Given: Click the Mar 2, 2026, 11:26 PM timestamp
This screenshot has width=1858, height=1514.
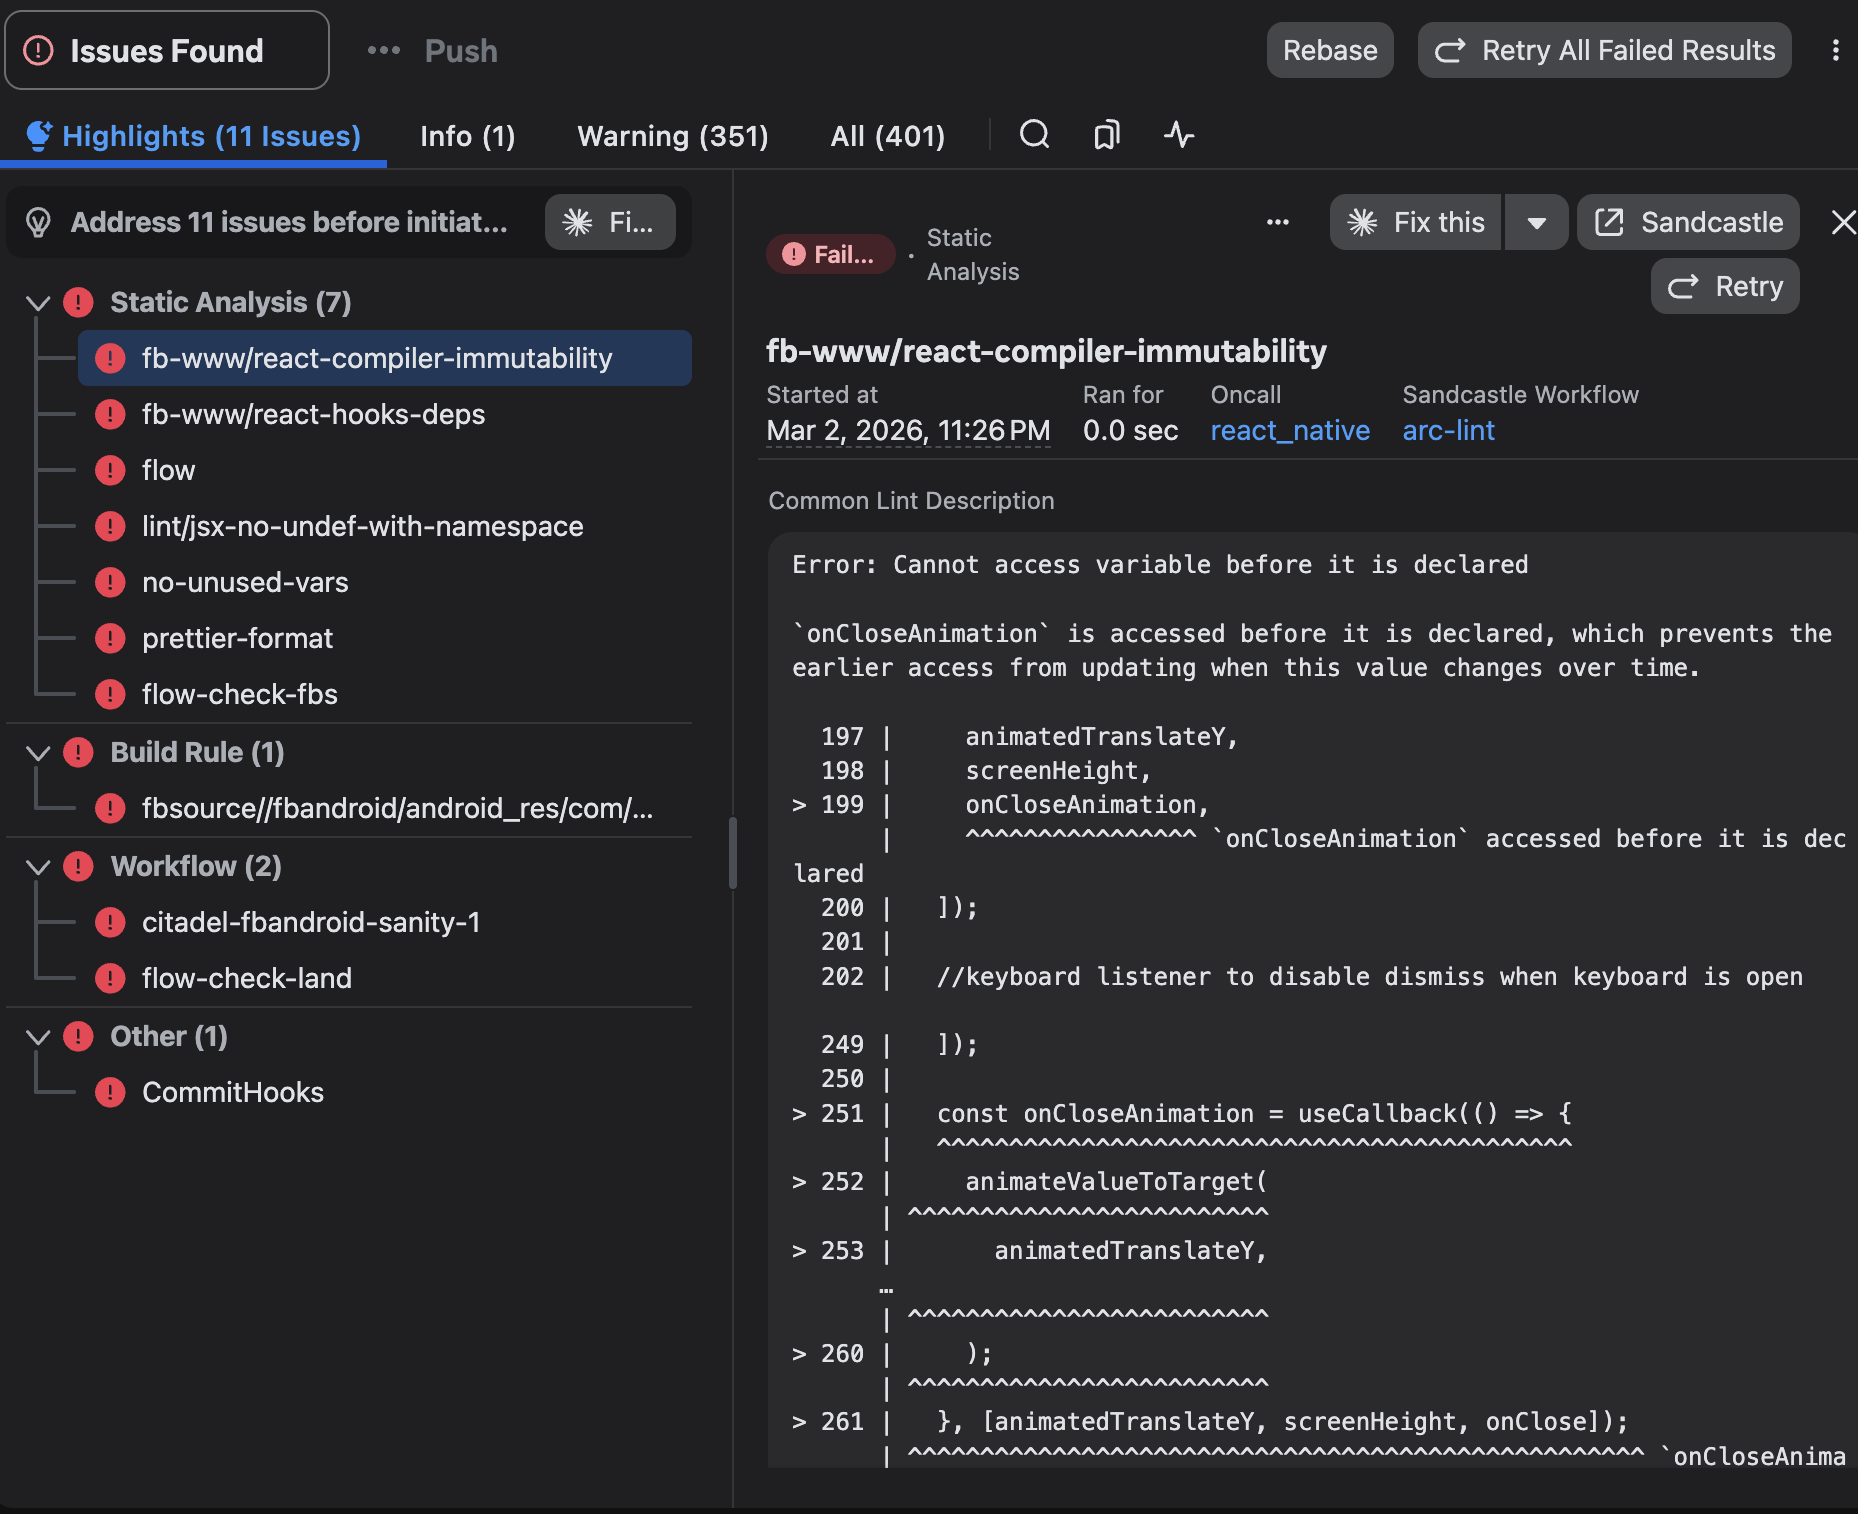Looking at the screenshot, I should tap(908, 430).
